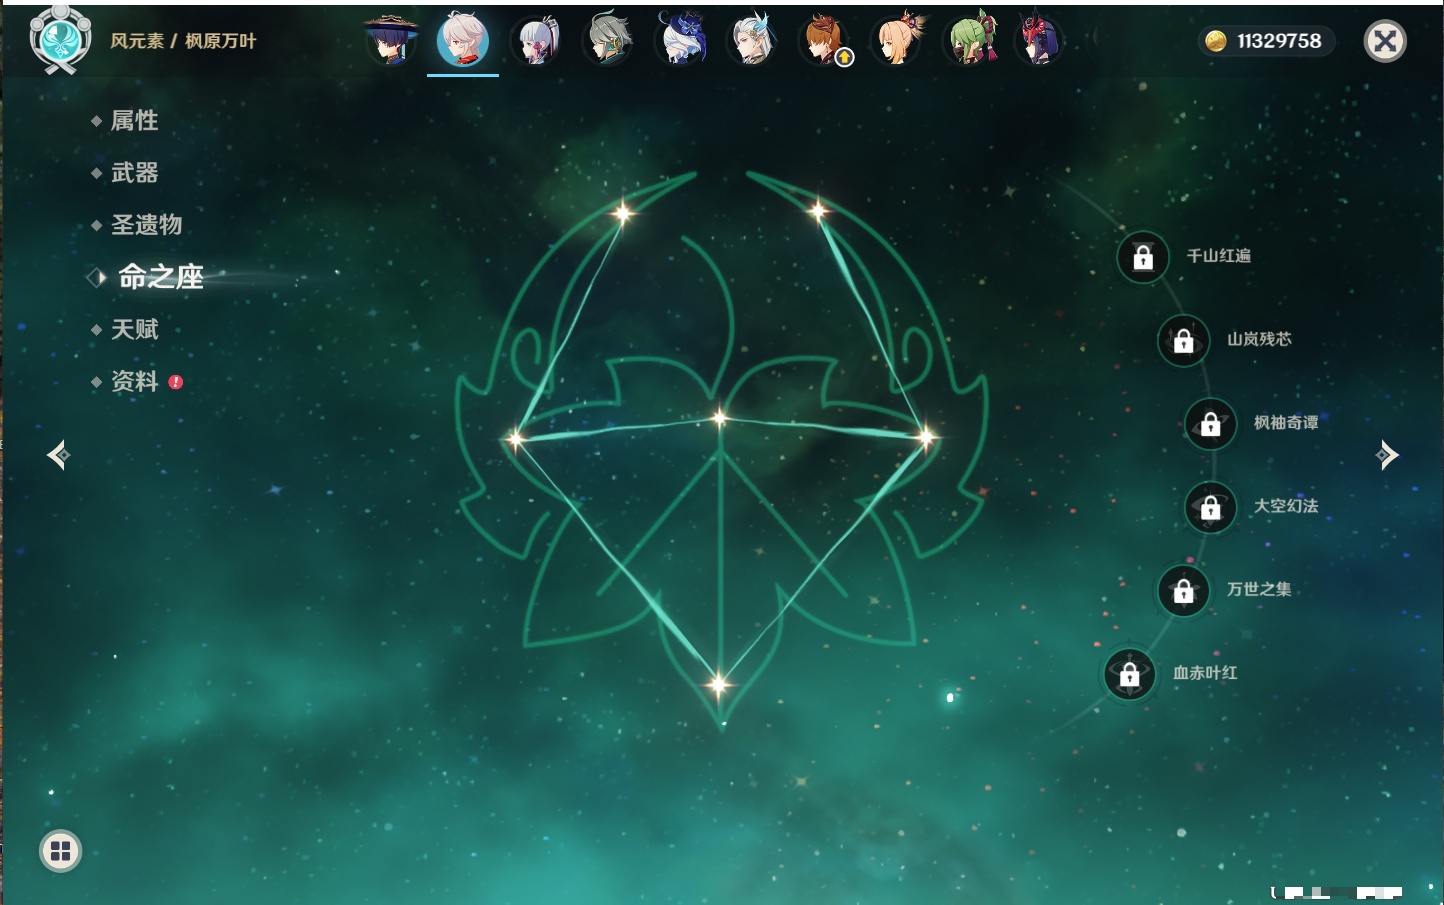The height and width of the screenshot is (905, 1444).
Task: Click the Mora coin icon
Action: coord(1215,41)
